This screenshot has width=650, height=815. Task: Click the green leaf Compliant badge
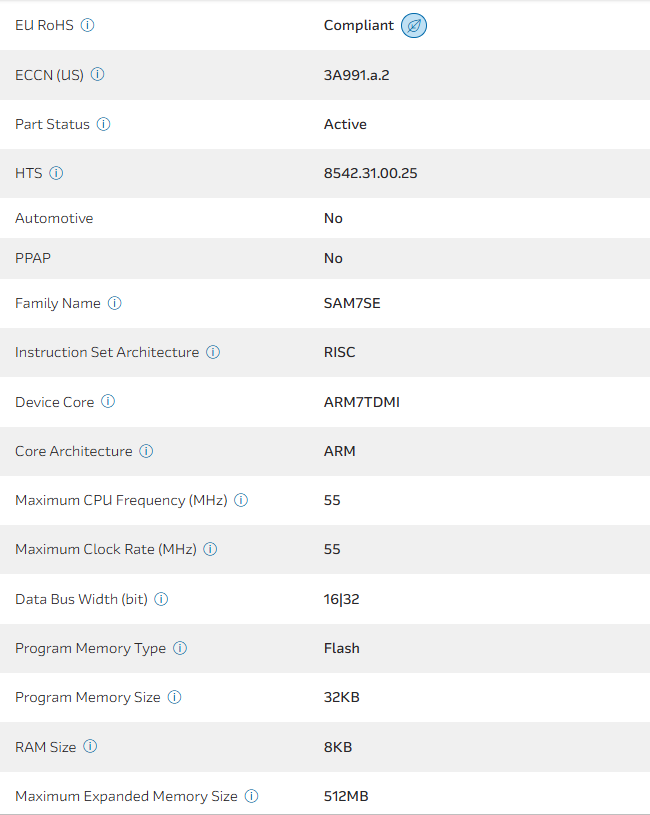tap(414, 26)
